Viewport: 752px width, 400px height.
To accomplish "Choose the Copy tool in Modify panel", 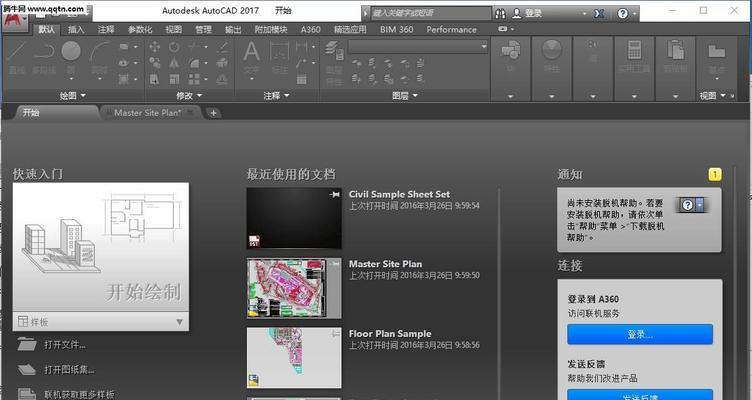I will click(154, 63).
